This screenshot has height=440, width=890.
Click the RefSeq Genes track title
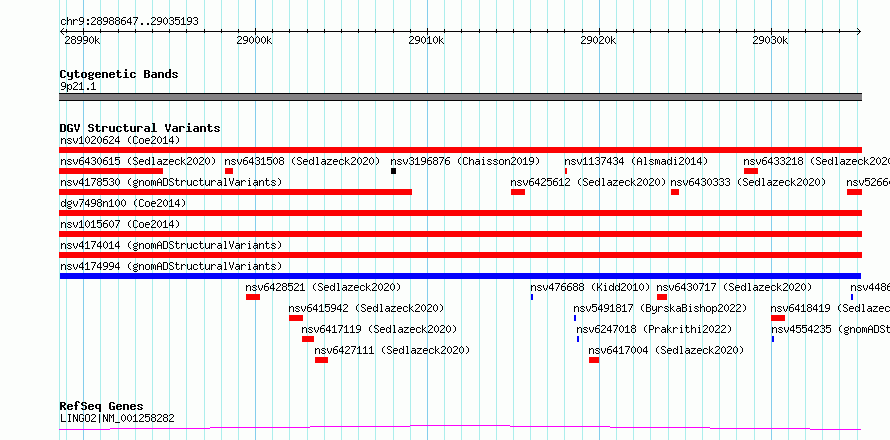pyautogui.click(x=101, y=407)
